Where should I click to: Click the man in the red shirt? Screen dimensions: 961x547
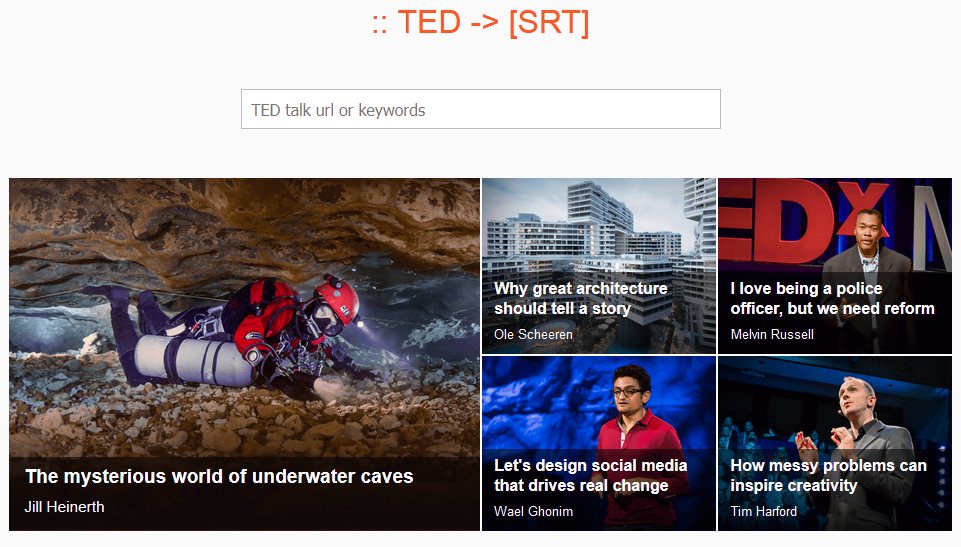[x=637, y=447]
